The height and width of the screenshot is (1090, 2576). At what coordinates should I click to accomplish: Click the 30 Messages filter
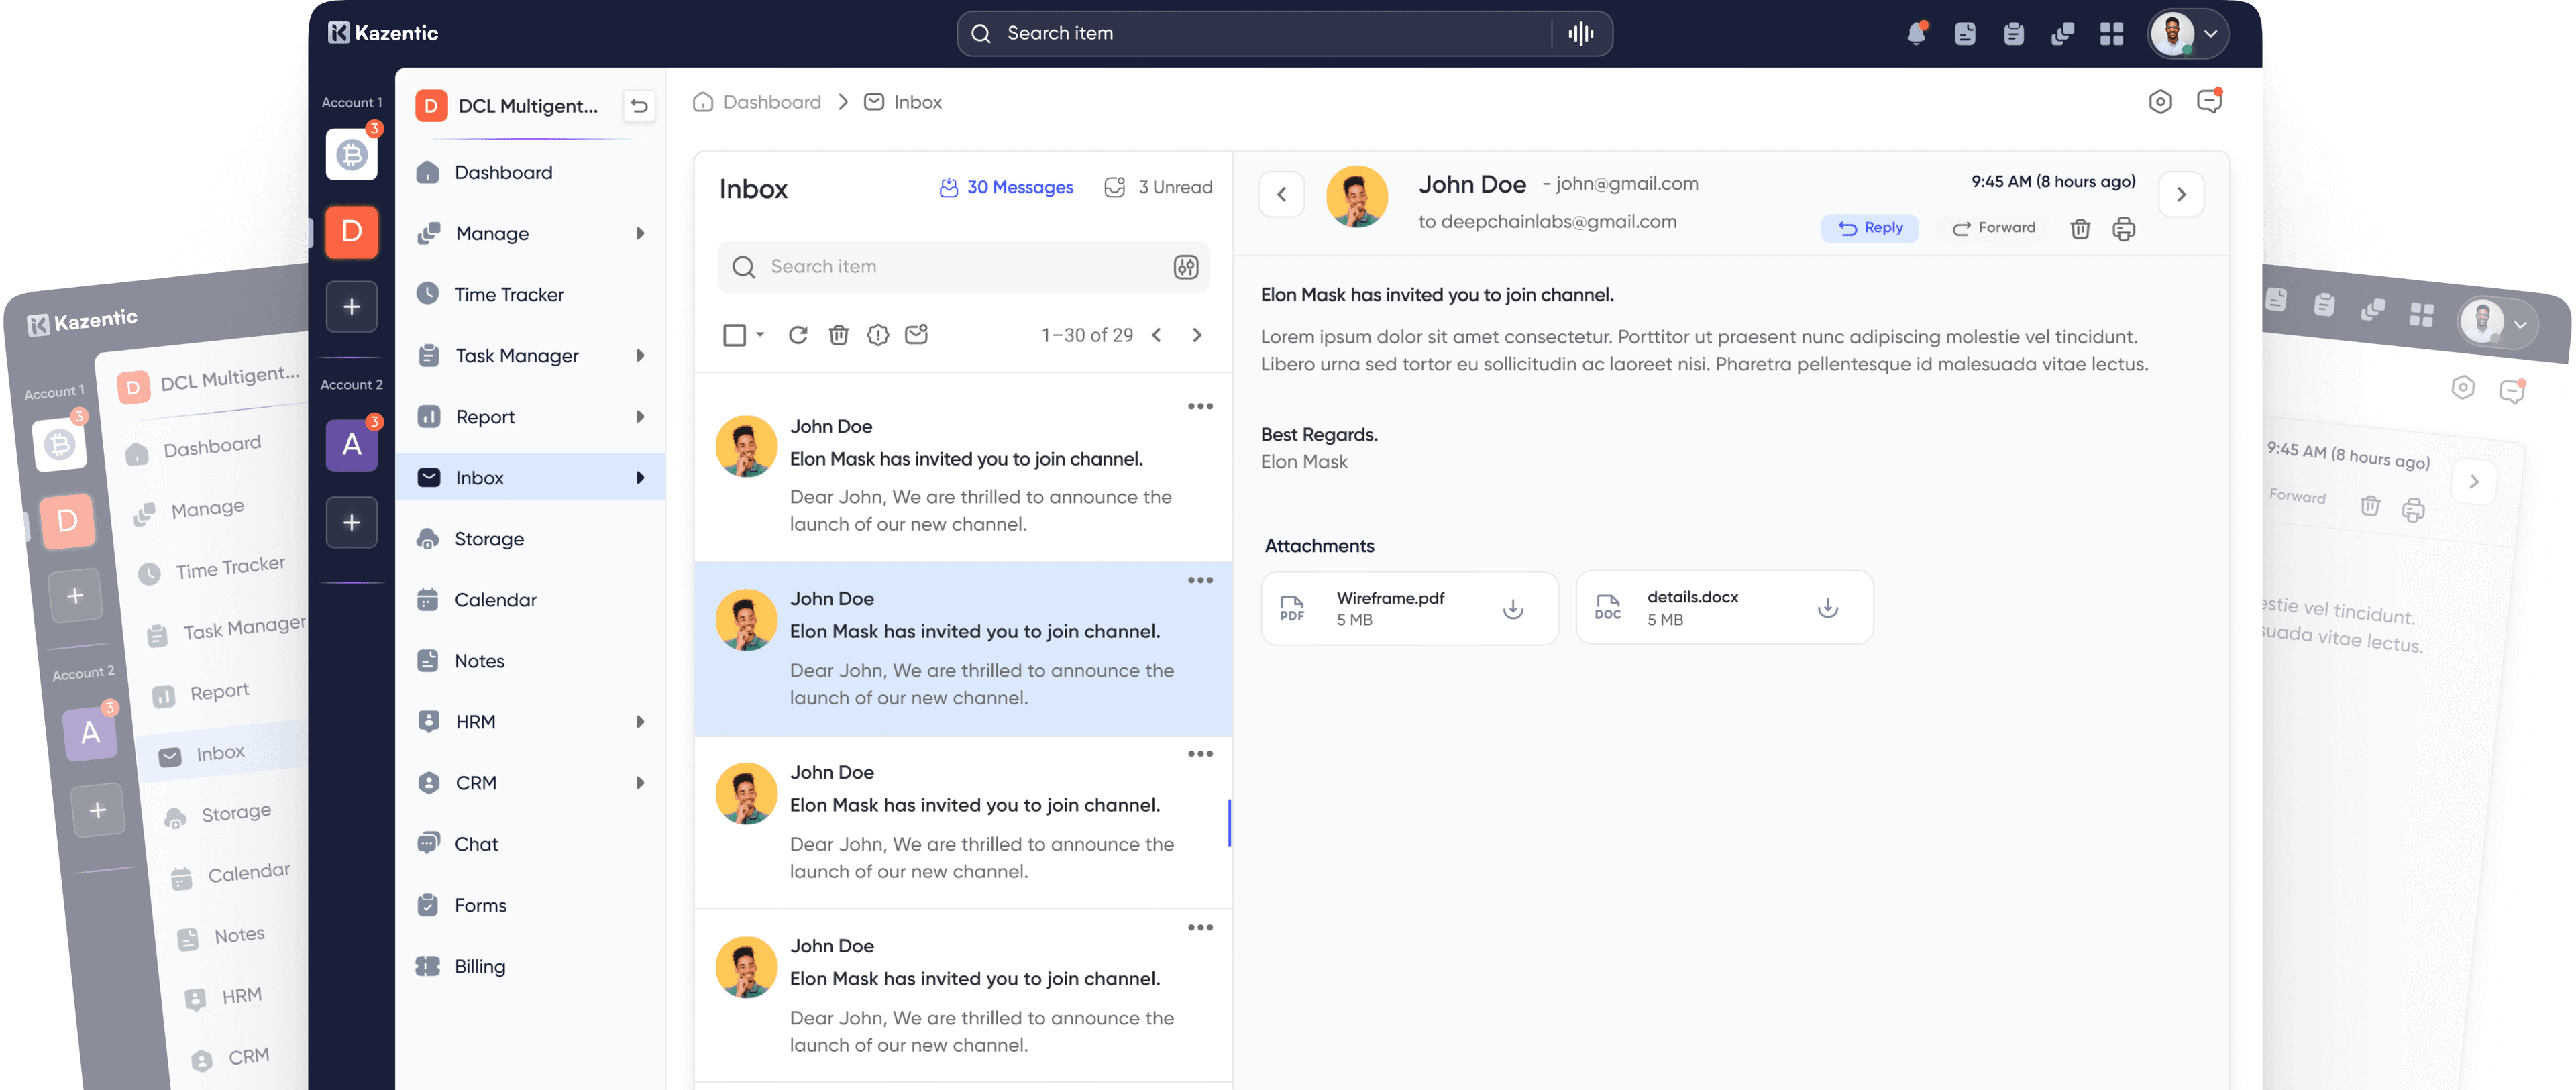pyautogui.click(x=1006, y=187)
